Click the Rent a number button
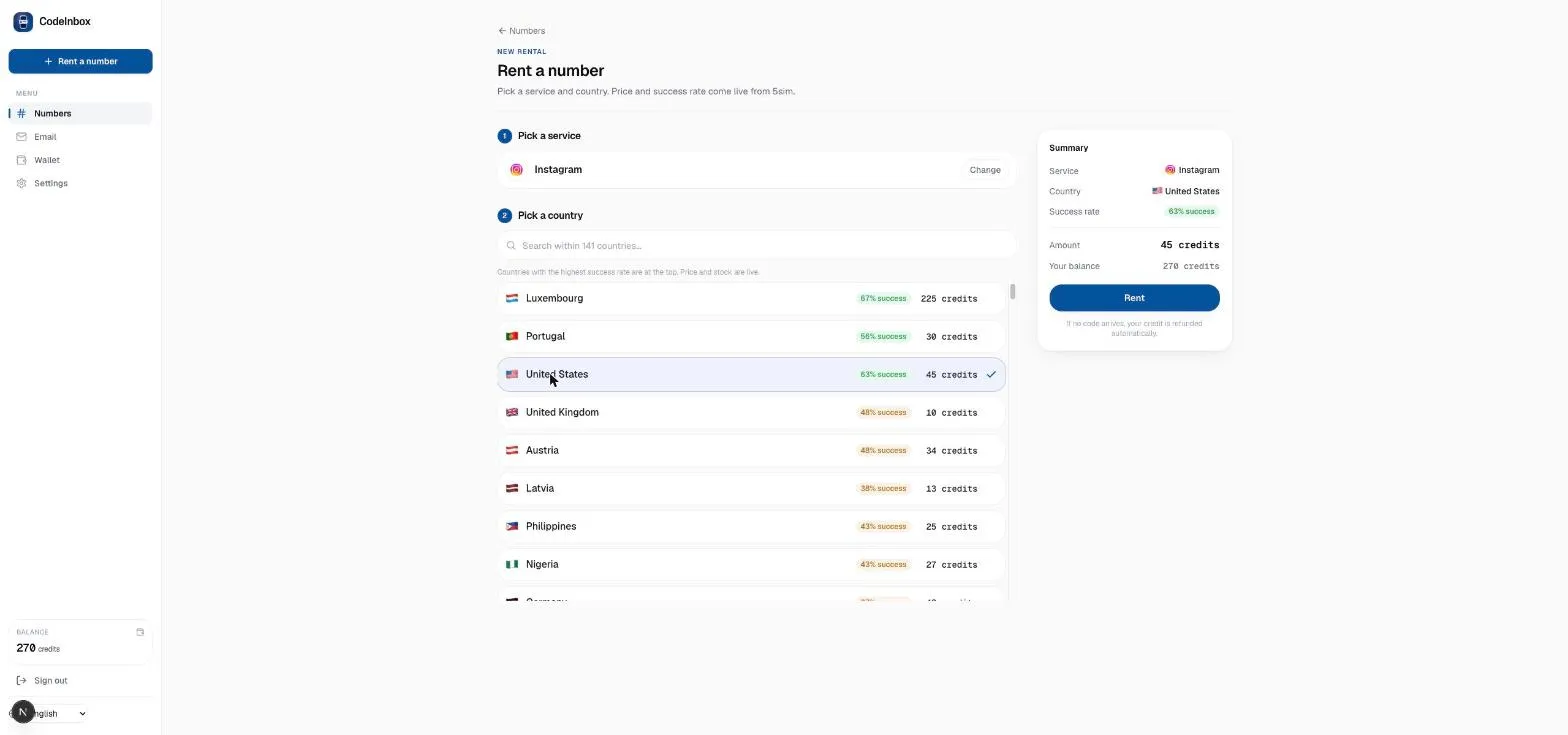The height and width of the screenshot is (735, 1568). (80, 61)
